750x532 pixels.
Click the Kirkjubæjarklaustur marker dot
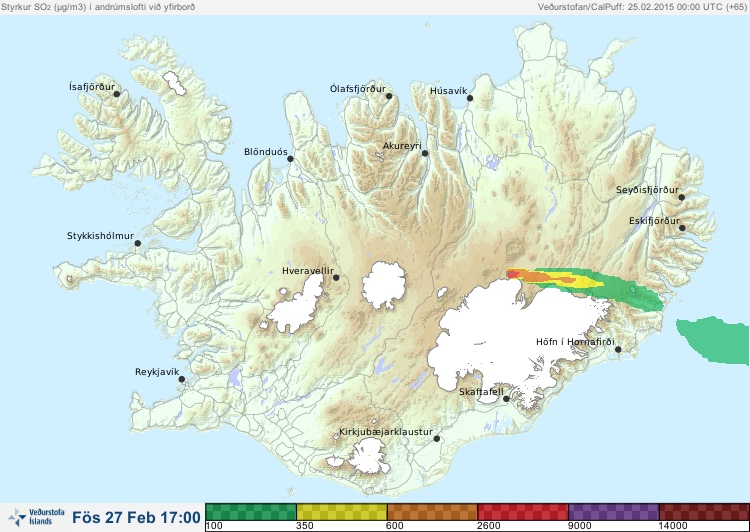[x=436, y=439]
